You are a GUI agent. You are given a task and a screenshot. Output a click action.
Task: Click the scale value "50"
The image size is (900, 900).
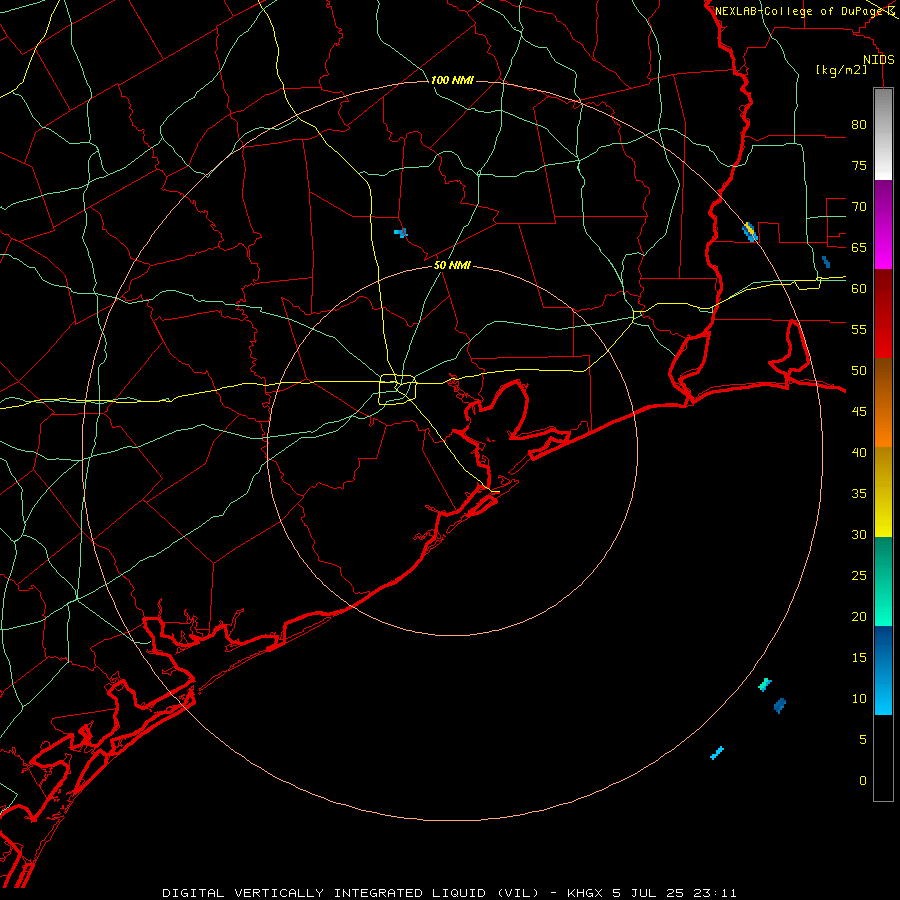[x=859, y=370]
